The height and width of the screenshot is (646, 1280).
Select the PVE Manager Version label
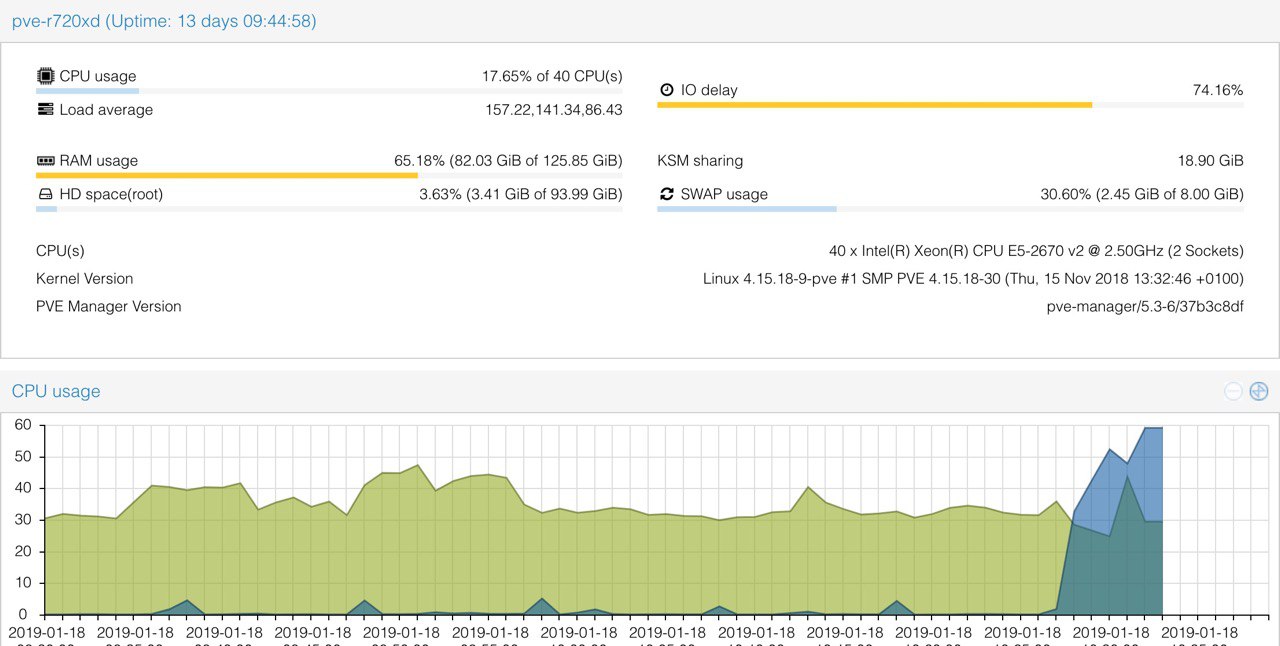click(109, 307)
